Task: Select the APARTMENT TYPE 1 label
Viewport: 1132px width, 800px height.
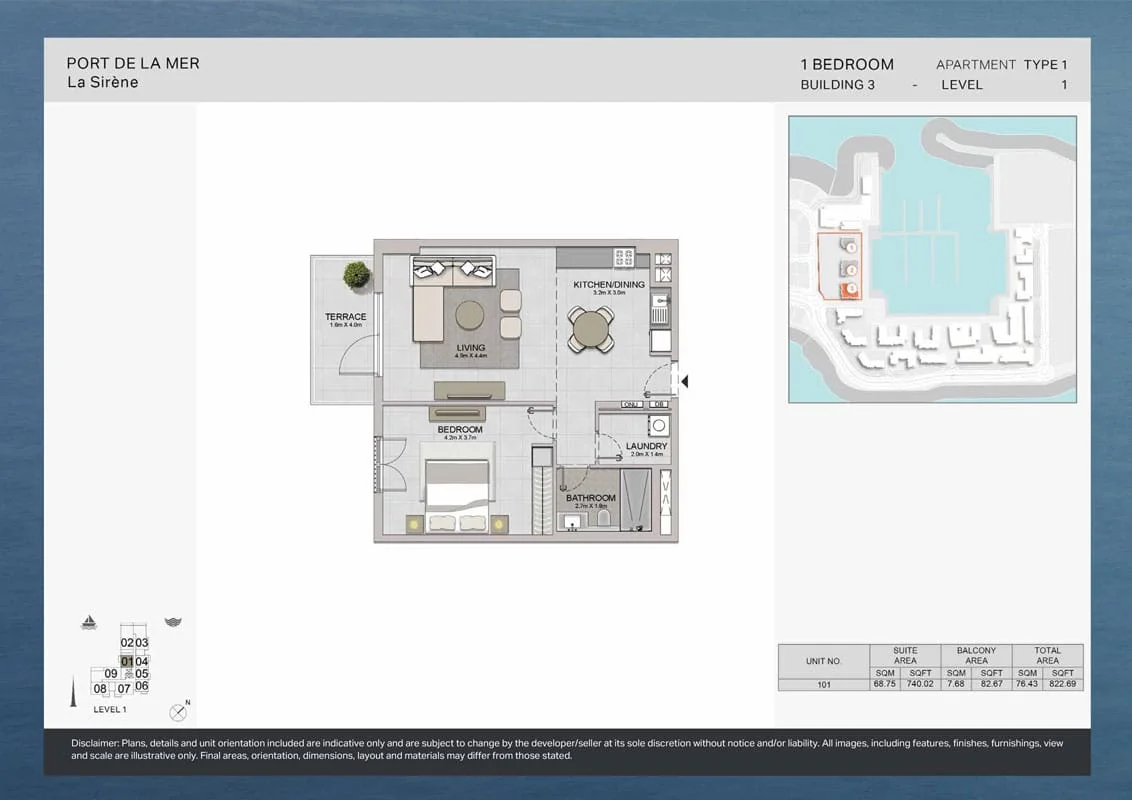Action: coord(1002,64)
